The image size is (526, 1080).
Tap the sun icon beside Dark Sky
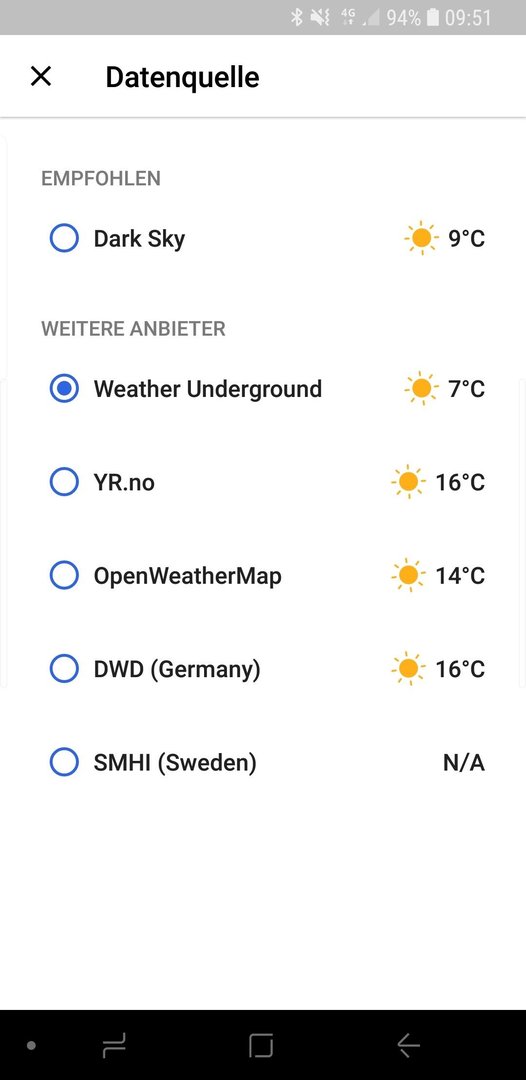pos(421,238)
